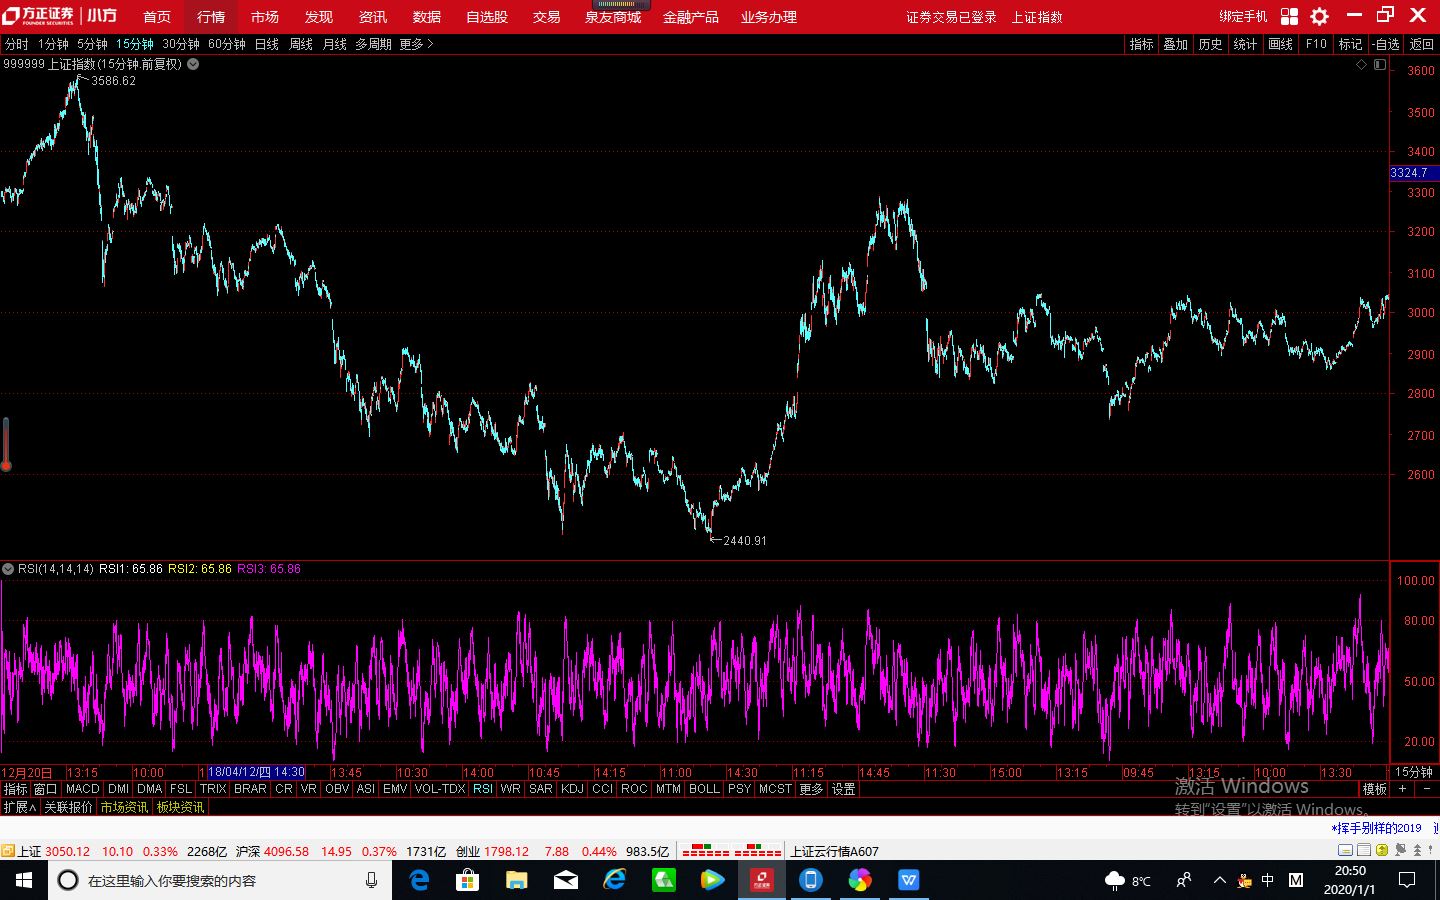The height and width of the screenshot is (900, 1440).
Task: Select 月线 monthly chart period
Action: [x=335, y=44]
